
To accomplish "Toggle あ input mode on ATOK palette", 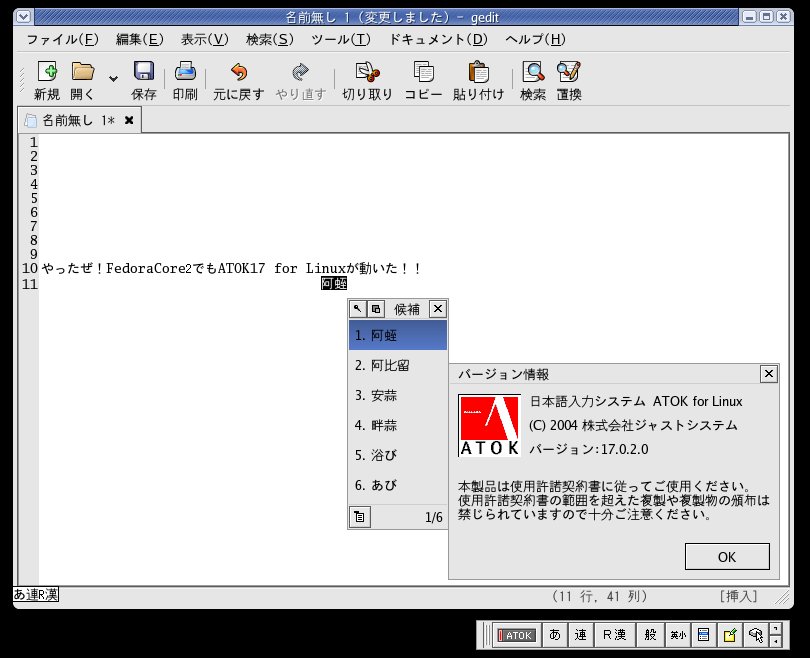I will (555, 635).
